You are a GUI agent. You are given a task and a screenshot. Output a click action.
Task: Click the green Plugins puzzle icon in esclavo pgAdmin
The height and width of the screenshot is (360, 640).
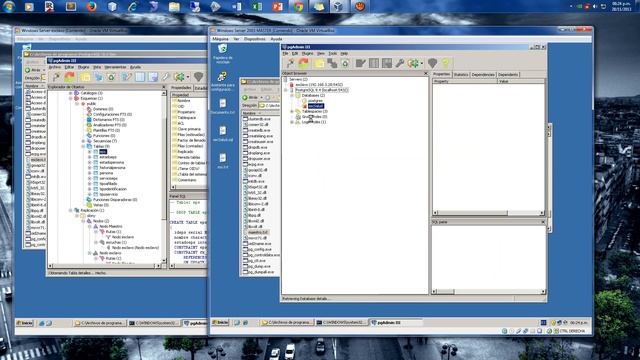[179, 77]
